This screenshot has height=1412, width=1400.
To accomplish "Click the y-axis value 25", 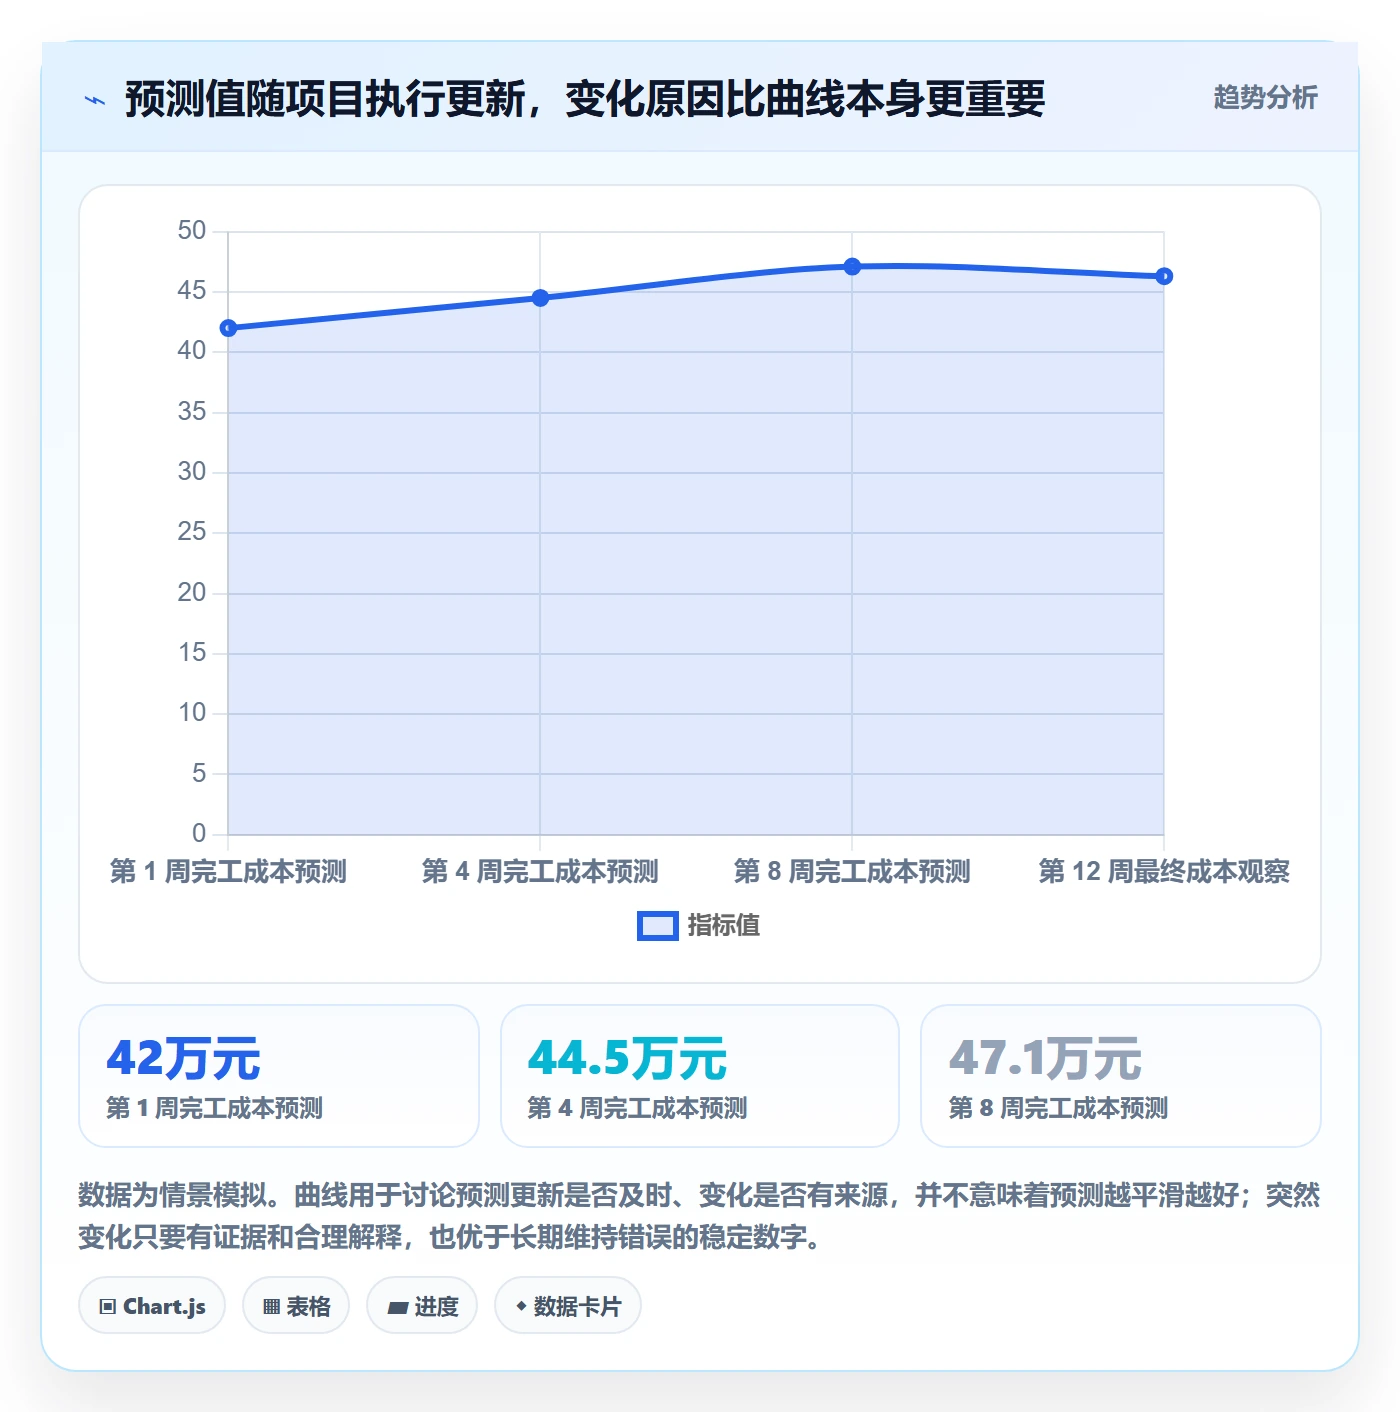I will [192, 532].
